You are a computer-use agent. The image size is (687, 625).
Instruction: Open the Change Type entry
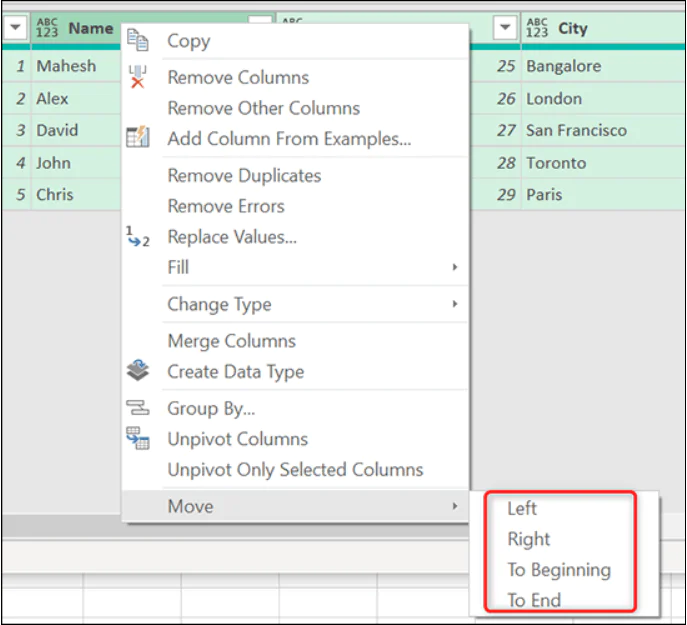pyautogui.click(x=295, y=304)
